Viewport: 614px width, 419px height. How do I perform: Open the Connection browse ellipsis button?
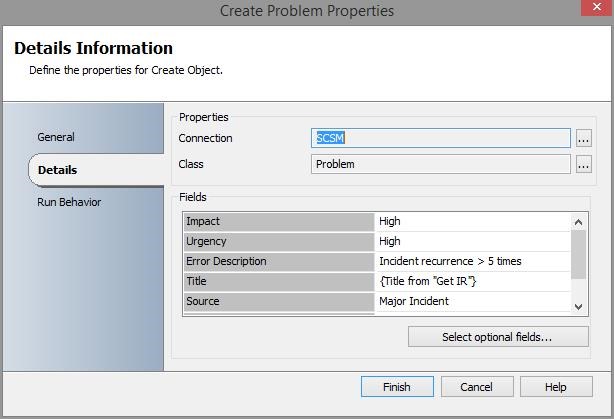tap(584, 139)
